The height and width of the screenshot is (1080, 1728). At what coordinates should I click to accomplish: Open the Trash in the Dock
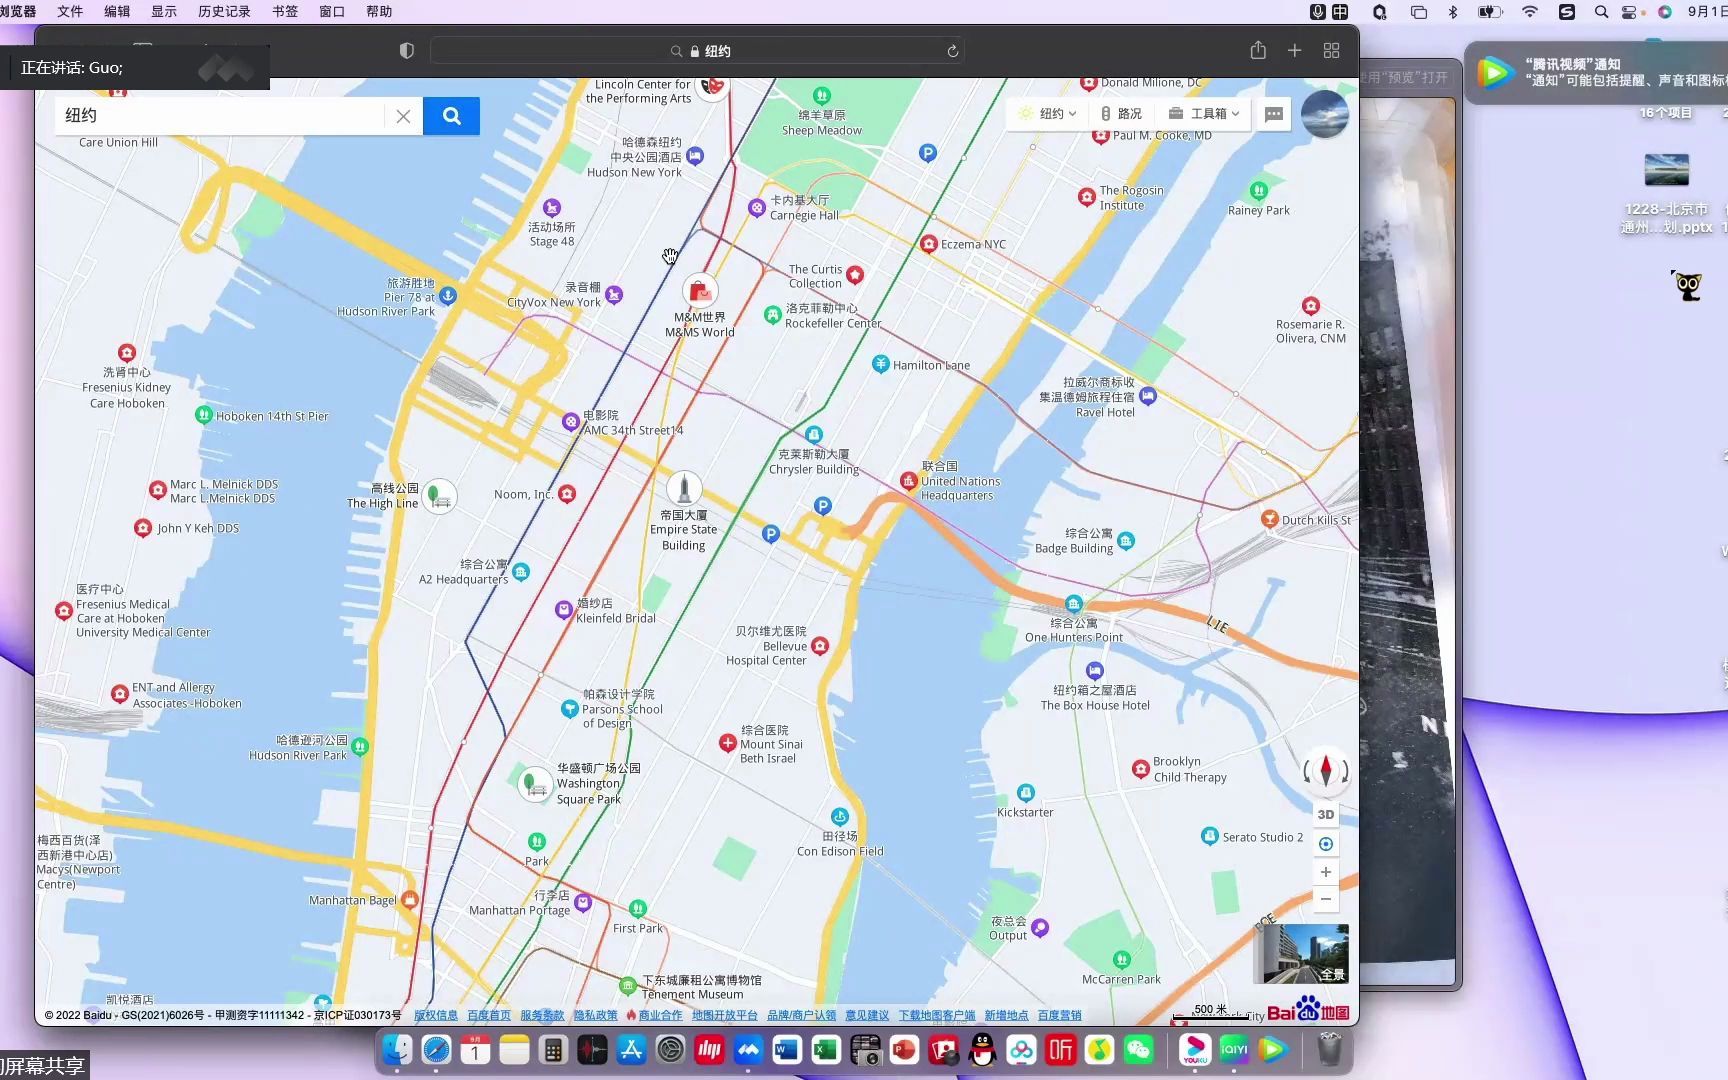(x=1329, y=1049)
